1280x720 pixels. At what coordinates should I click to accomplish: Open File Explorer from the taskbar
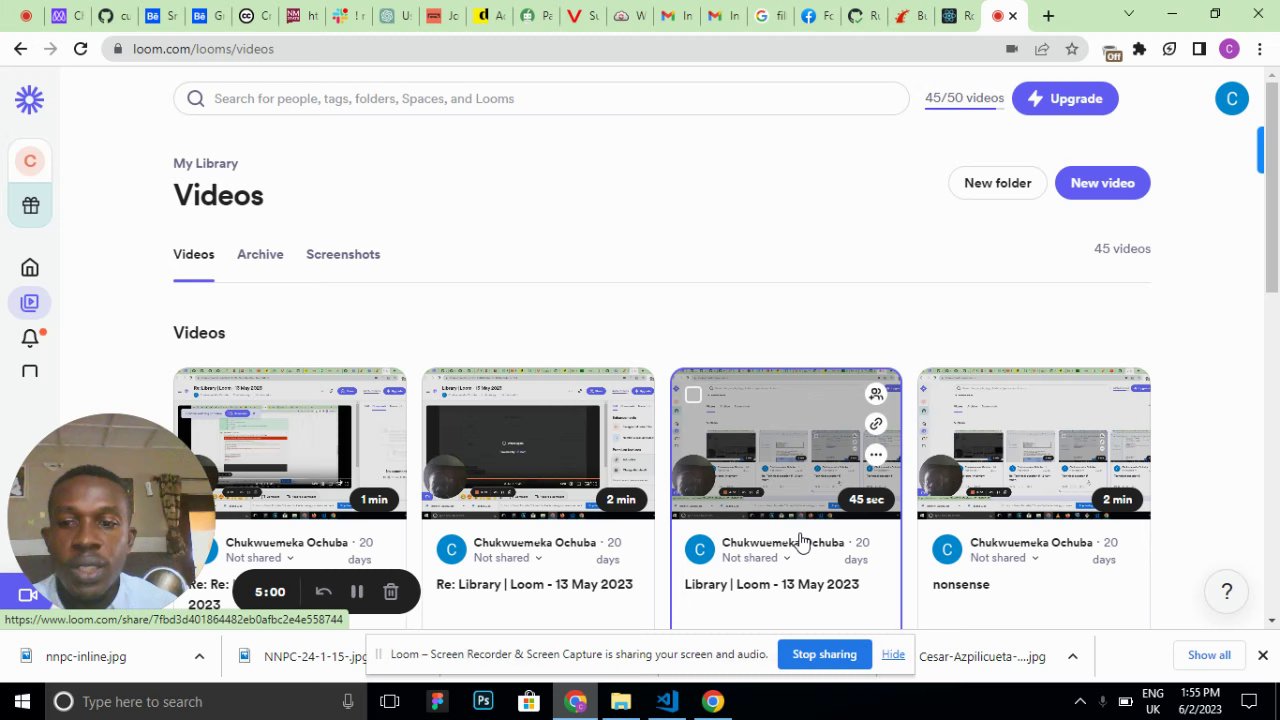click(x=621, y=701)
